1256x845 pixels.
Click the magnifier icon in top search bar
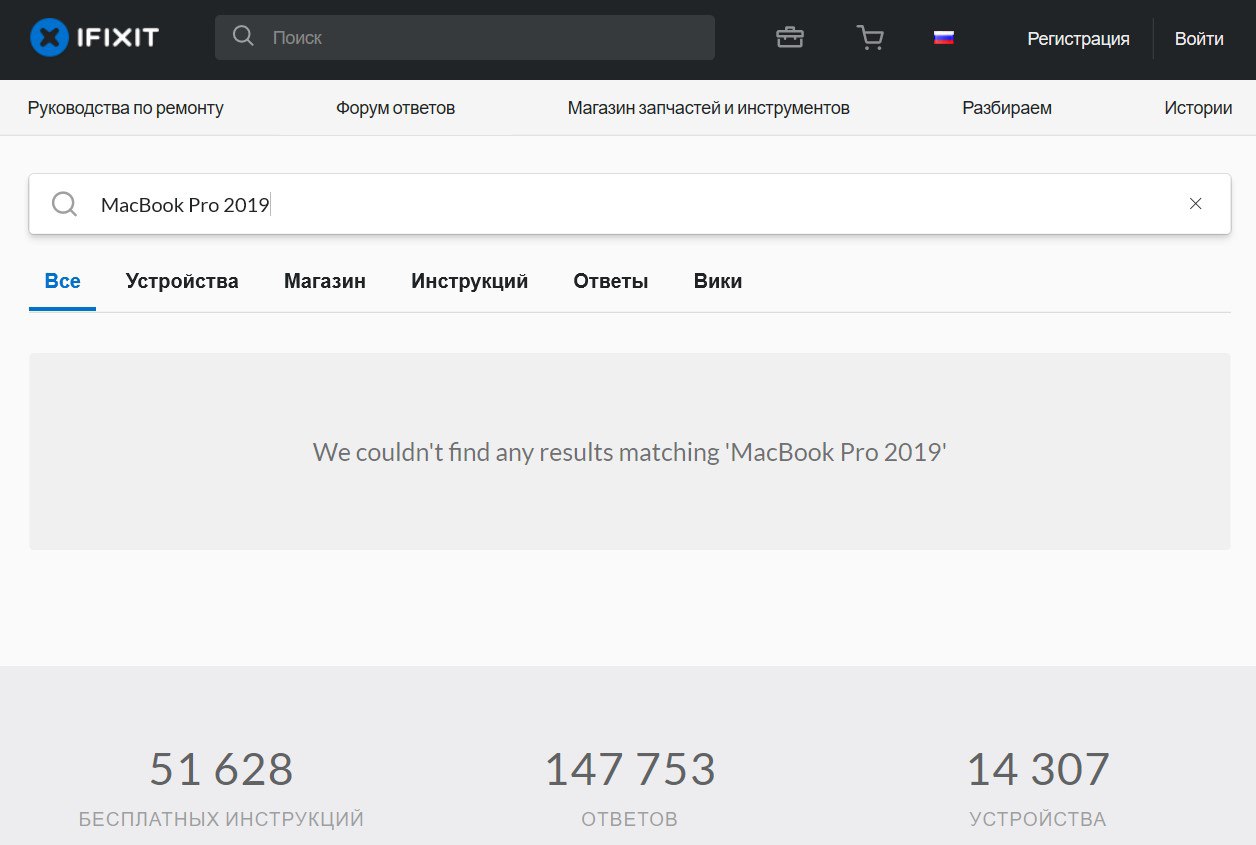point(243,36)
